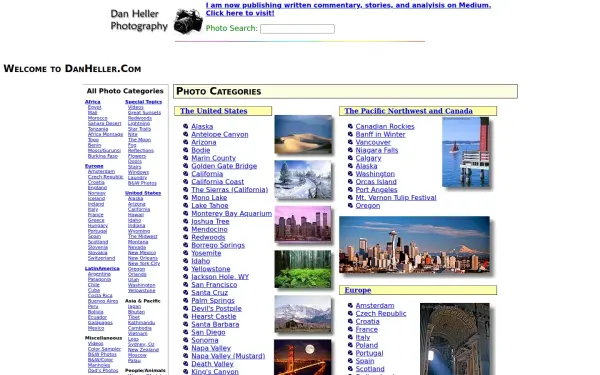Viewport: 600px width, 375px height.
Task: Open the Joshua Tree link
Action: (210, 221)
